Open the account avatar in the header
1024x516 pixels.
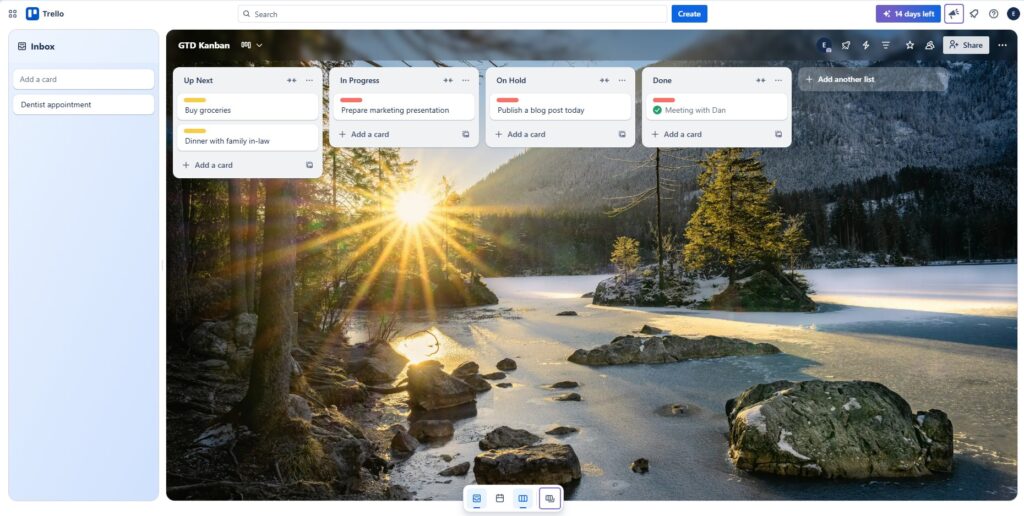click(x=1013, y=14)
